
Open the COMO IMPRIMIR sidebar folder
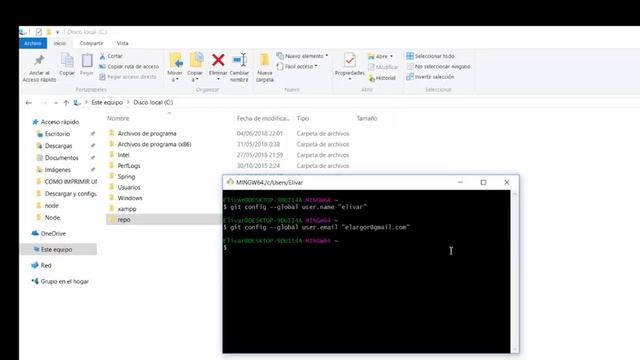71,182
